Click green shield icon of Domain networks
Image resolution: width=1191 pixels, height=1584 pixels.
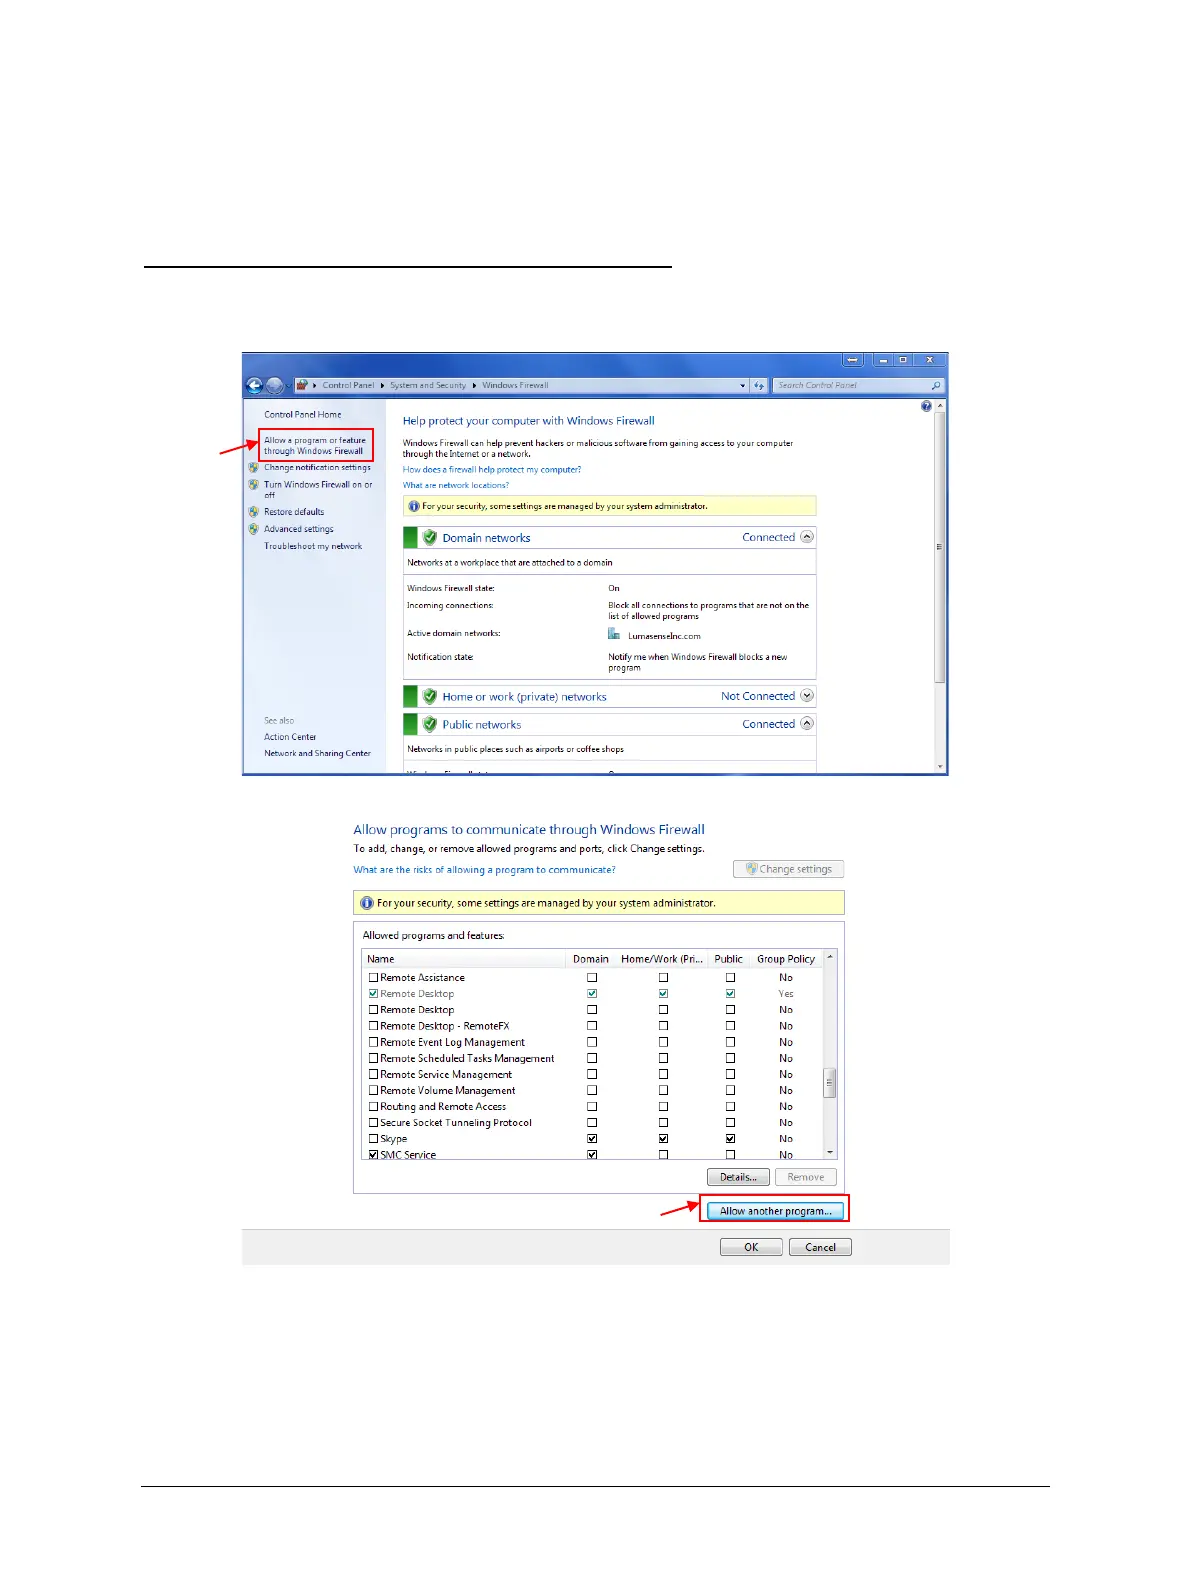pos(430,537)
